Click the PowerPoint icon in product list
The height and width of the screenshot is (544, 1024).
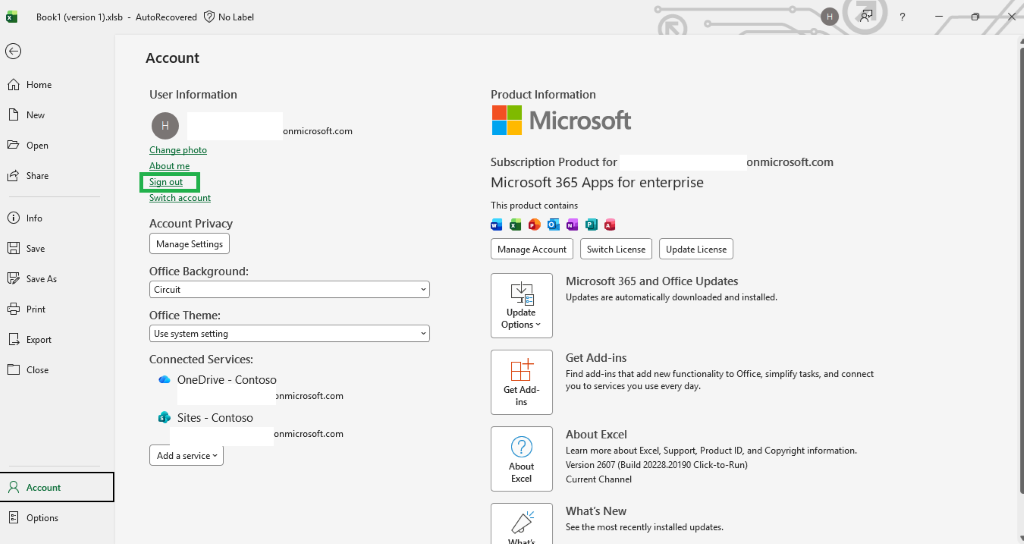coord(534,225)
